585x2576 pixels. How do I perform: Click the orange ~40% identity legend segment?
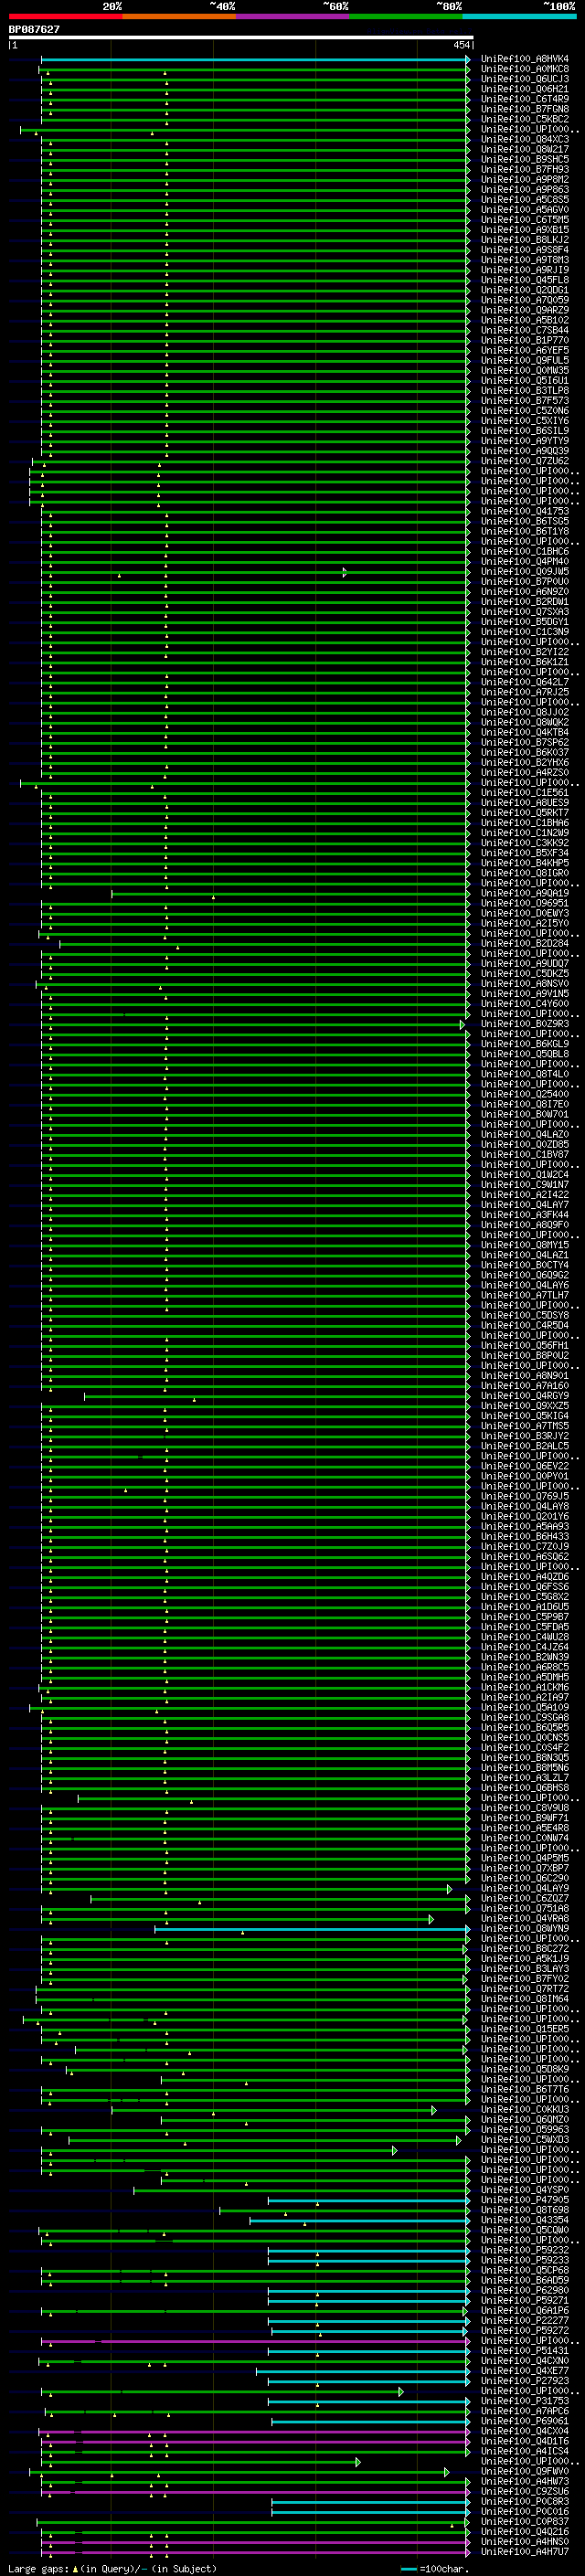pos(179,16)
